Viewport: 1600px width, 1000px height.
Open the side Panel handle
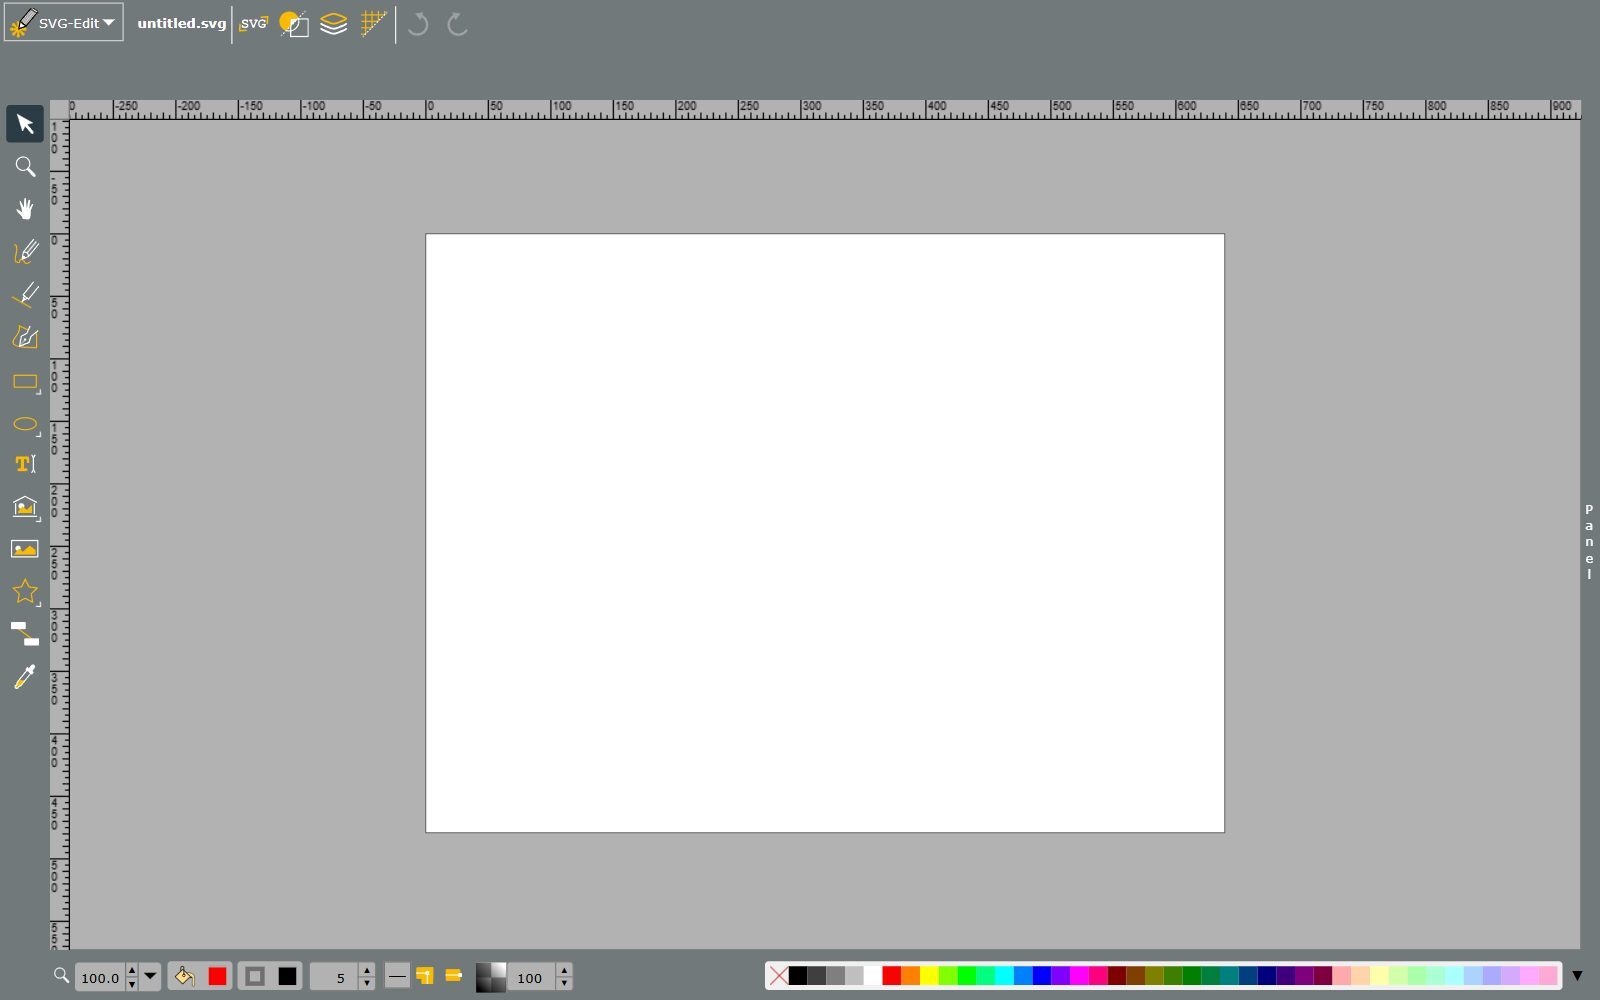[x=1589, y=541]
